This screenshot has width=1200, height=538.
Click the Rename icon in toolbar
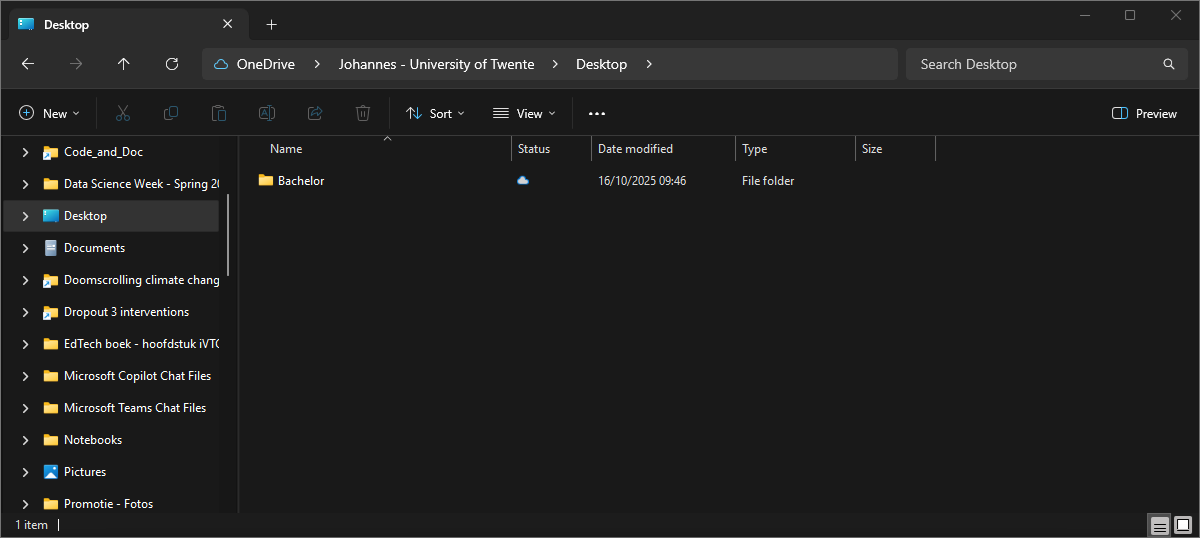(x=267, y=114)
